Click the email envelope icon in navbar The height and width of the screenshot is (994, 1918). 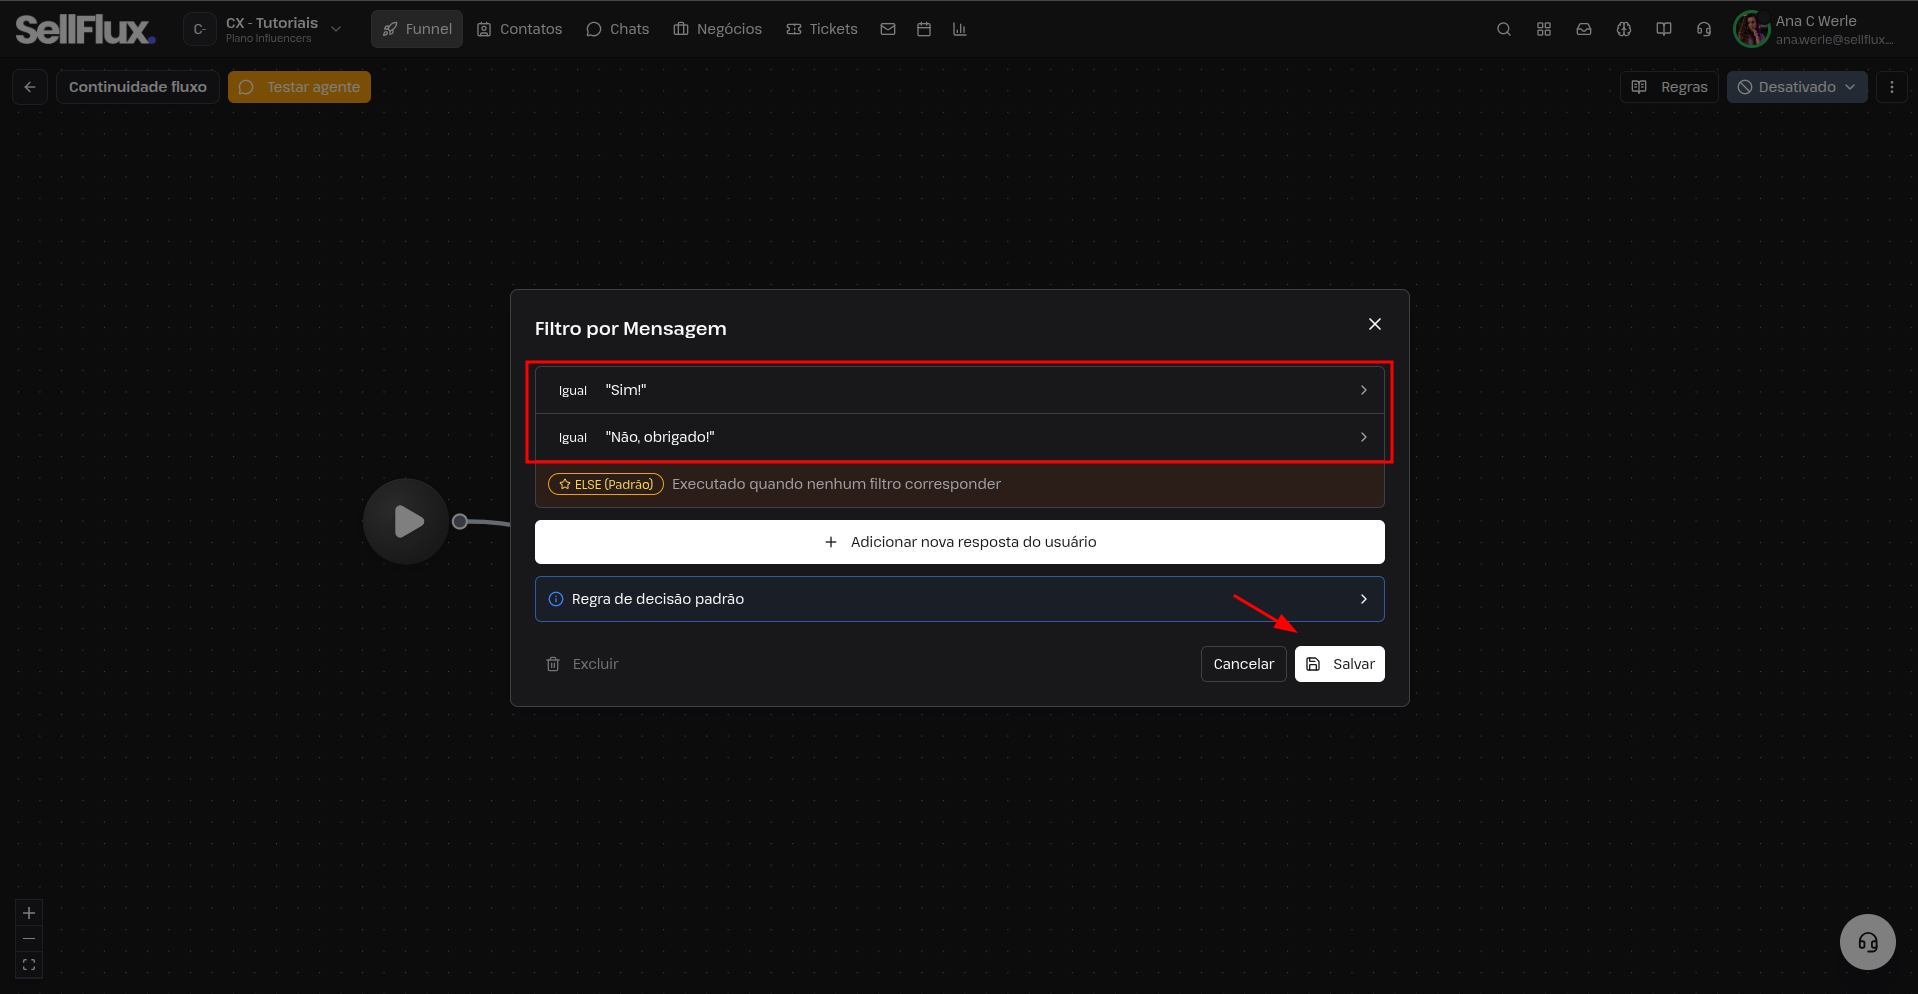pyautogui.click(x=888, y=29)
